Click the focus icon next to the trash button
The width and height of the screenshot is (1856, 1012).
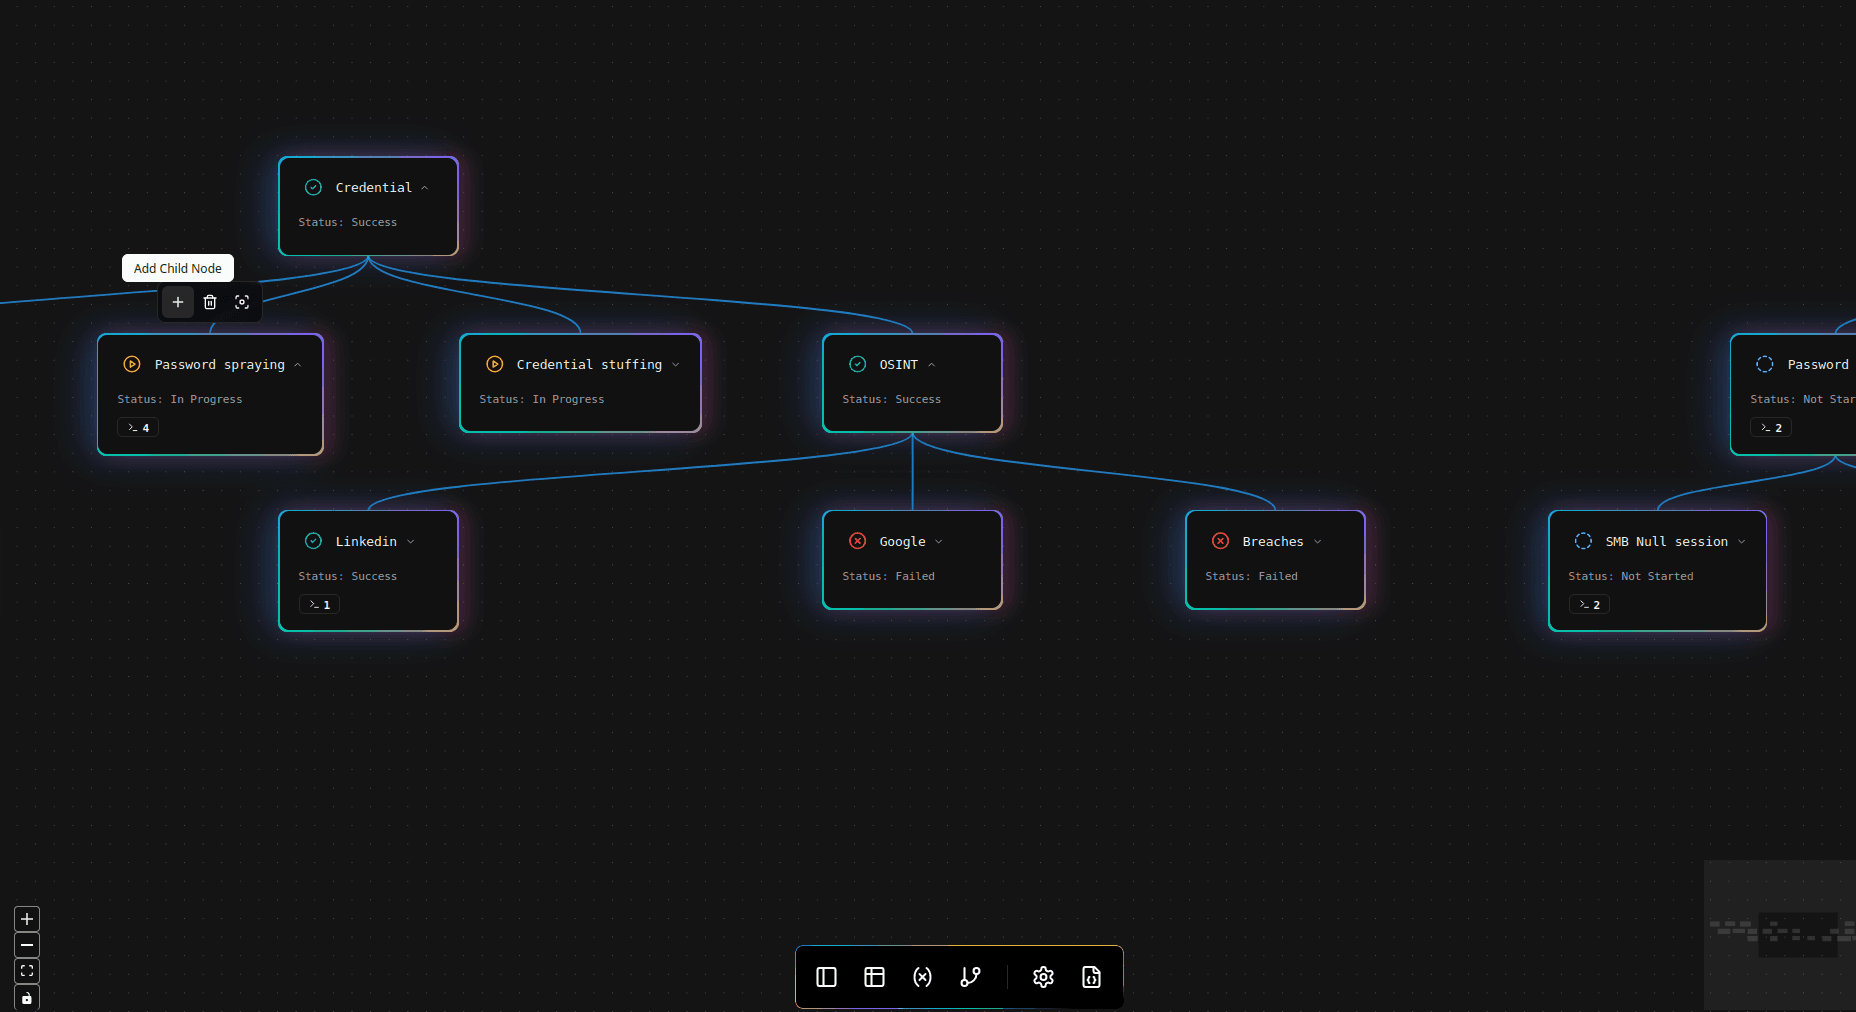tap(242, 302)
